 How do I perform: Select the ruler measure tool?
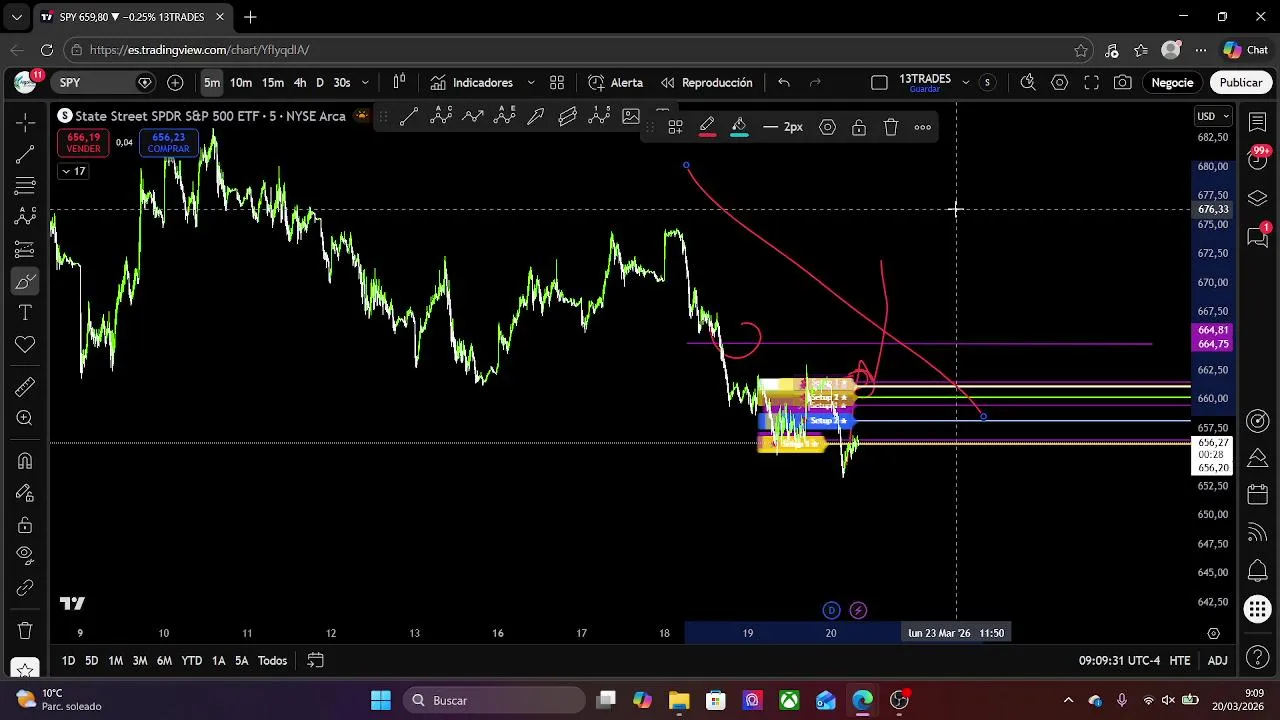click(x=25, y=387)
